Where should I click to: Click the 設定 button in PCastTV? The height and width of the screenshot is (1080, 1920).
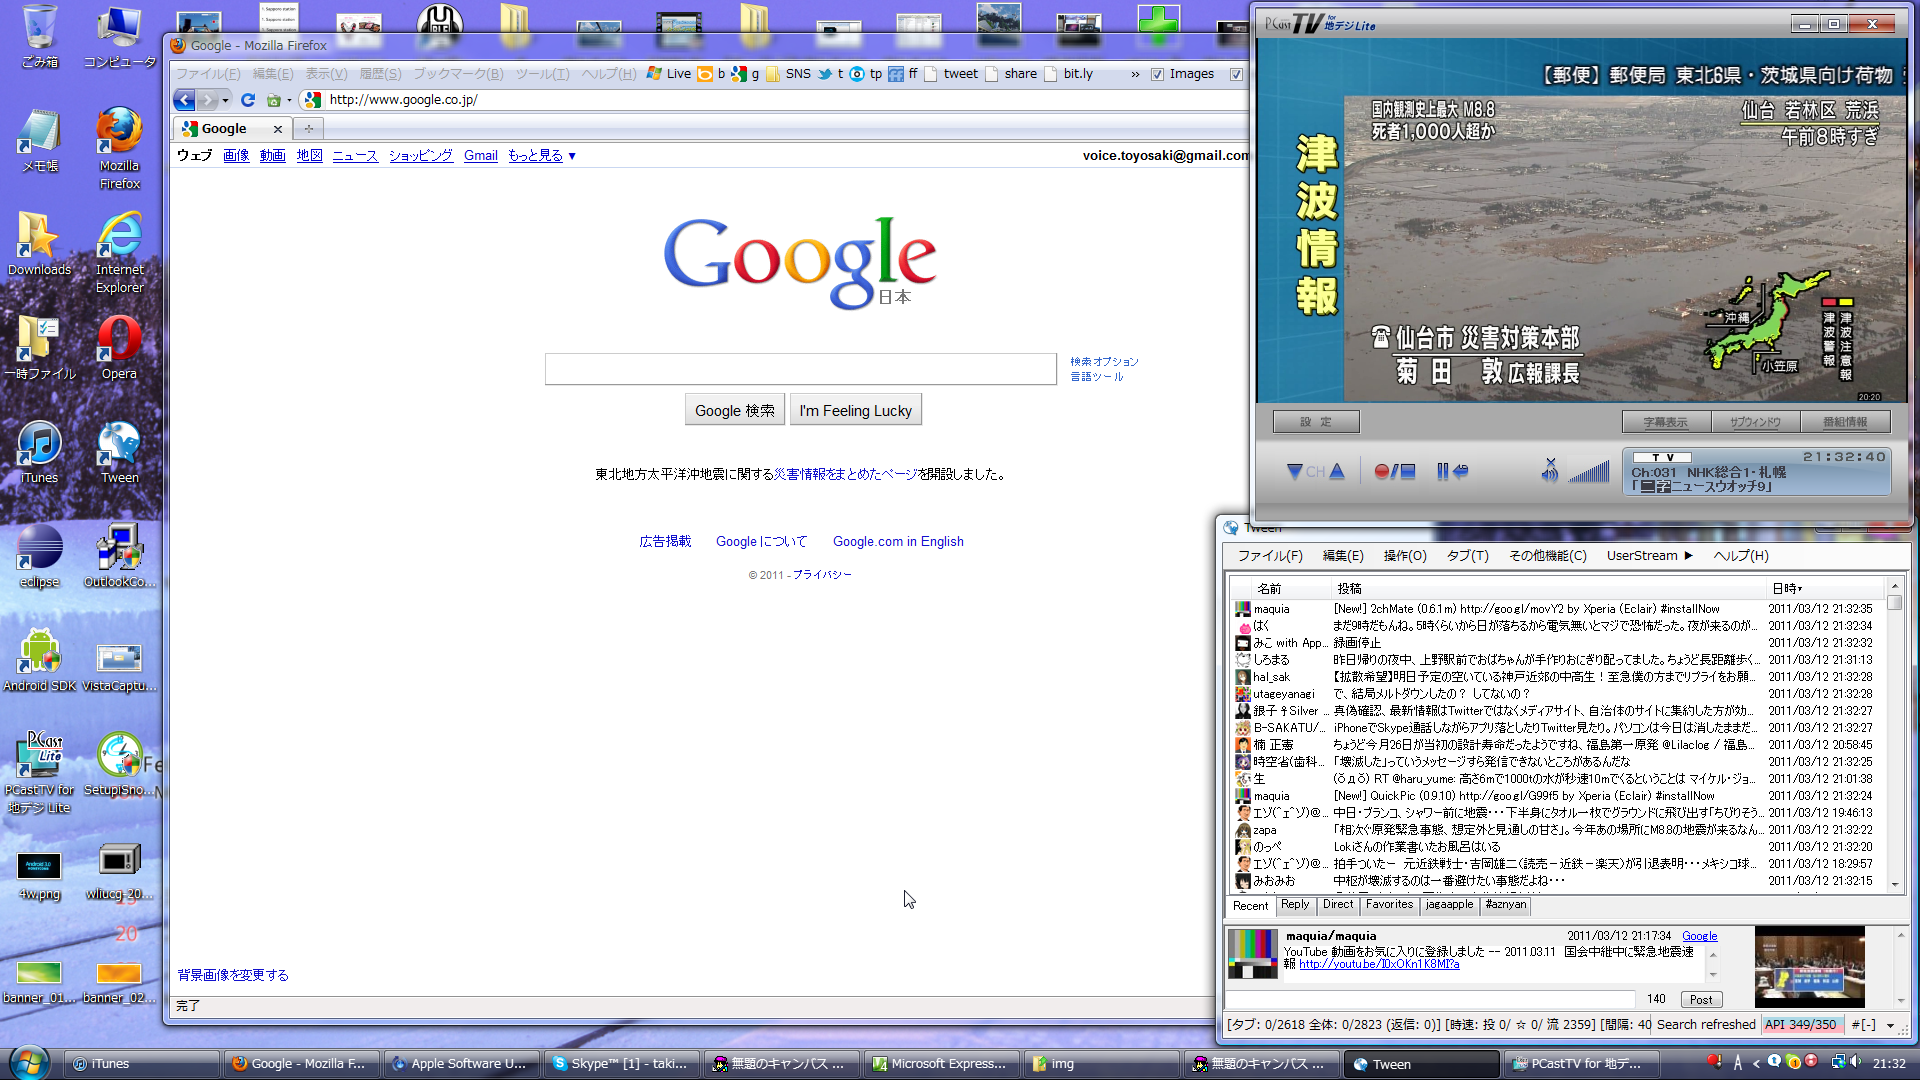coord(1316,422)
